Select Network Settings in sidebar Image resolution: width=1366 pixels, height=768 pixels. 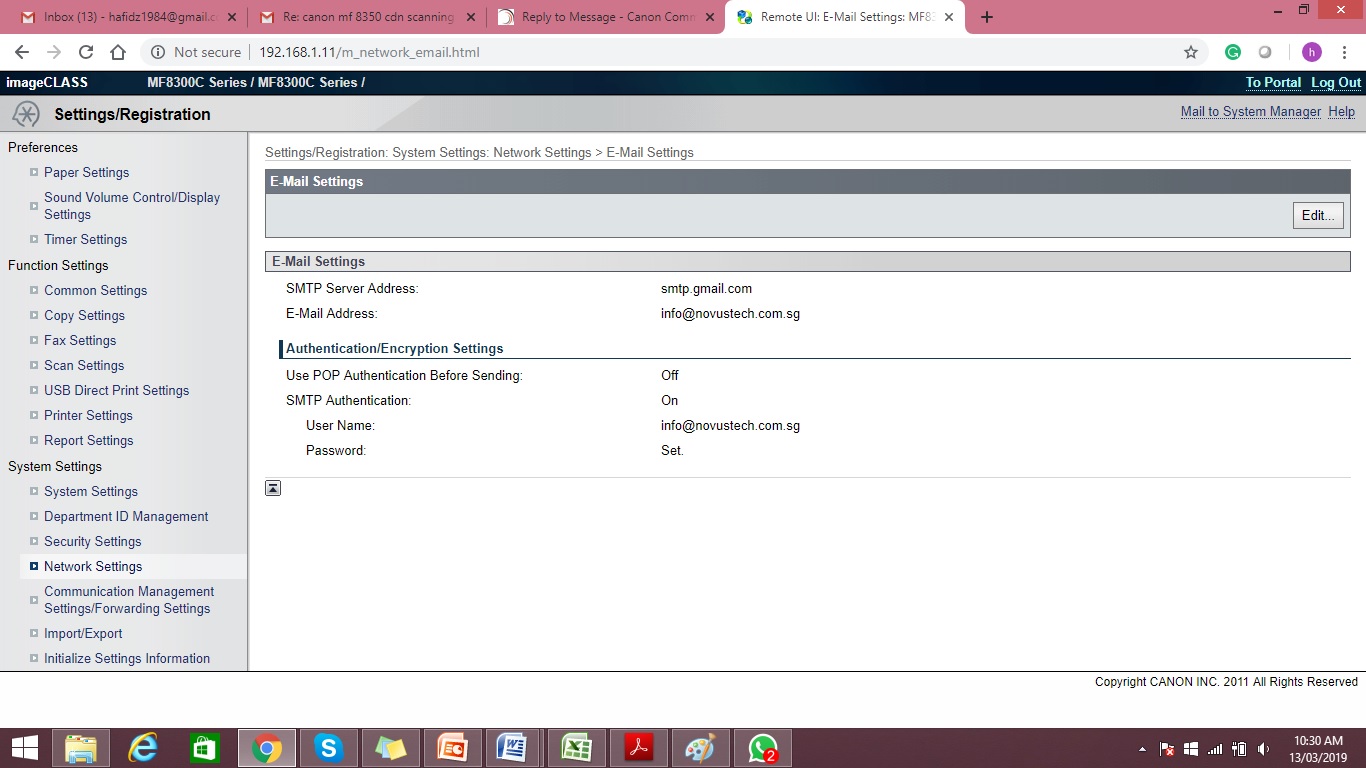pyautogui.click(x=93, y=566)
